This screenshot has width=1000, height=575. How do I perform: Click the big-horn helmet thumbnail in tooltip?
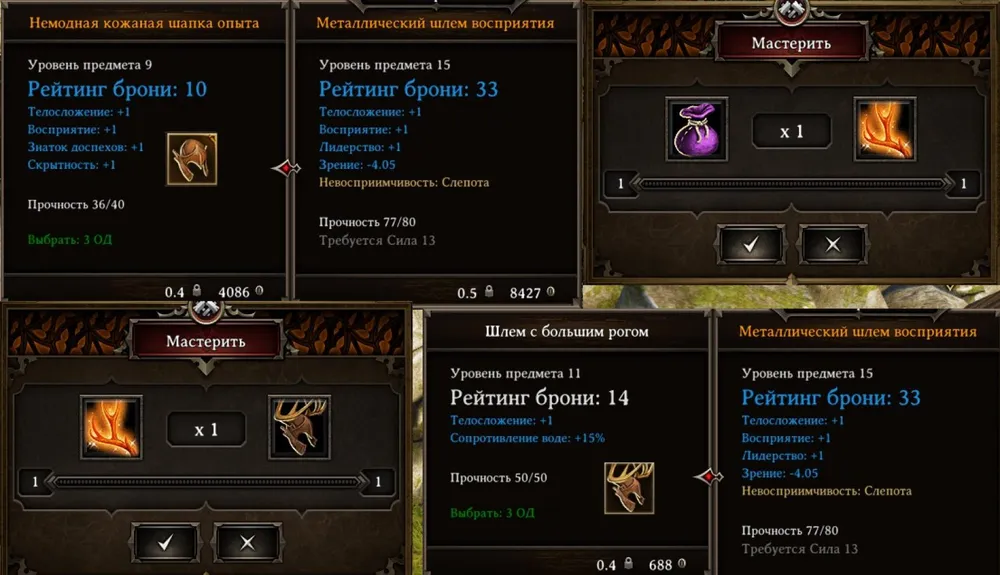629,488
